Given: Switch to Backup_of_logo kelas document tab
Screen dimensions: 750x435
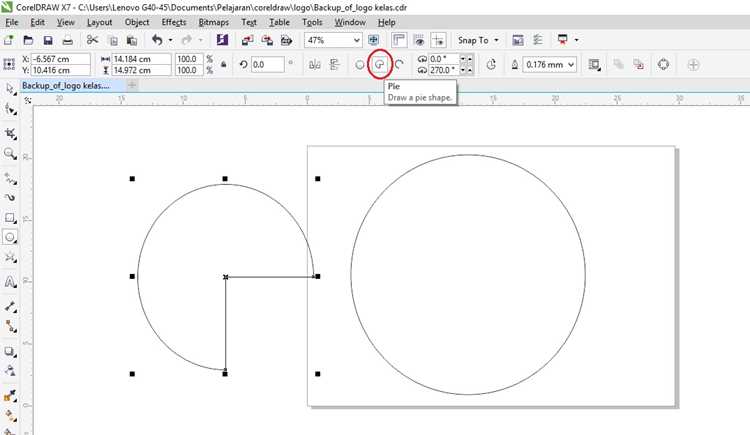Looking at the screenshot, I should click(66, 86).
